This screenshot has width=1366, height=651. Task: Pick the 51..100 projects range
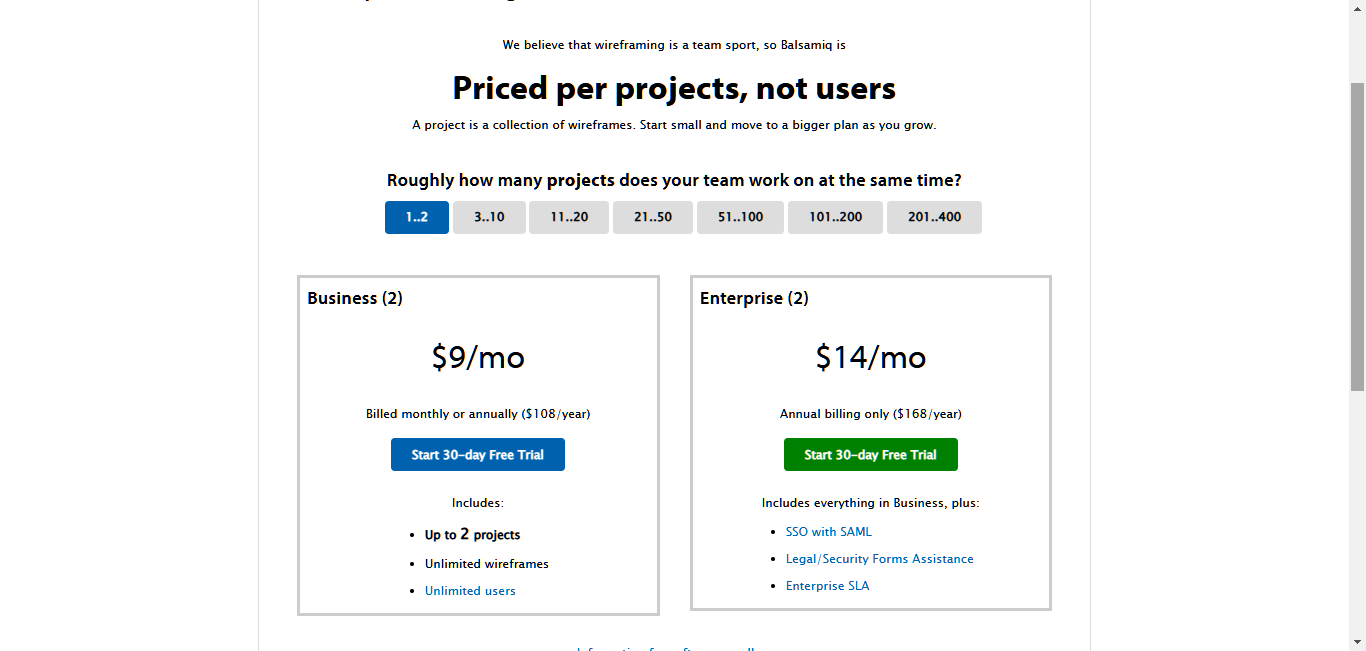point(740,218)
